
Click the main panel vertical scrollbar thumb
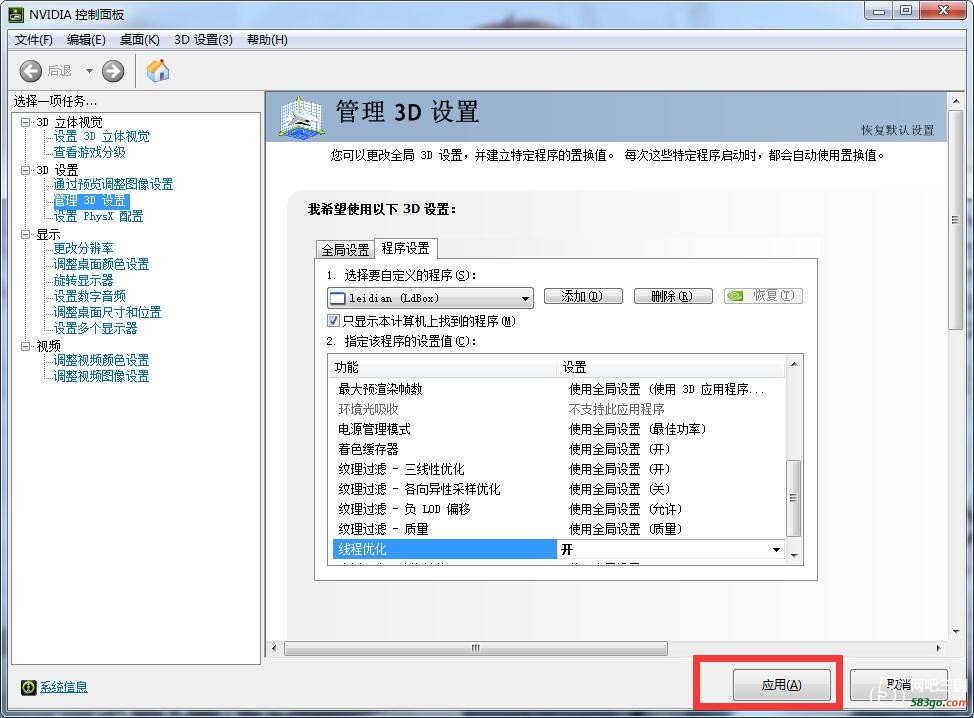[955, 220]
